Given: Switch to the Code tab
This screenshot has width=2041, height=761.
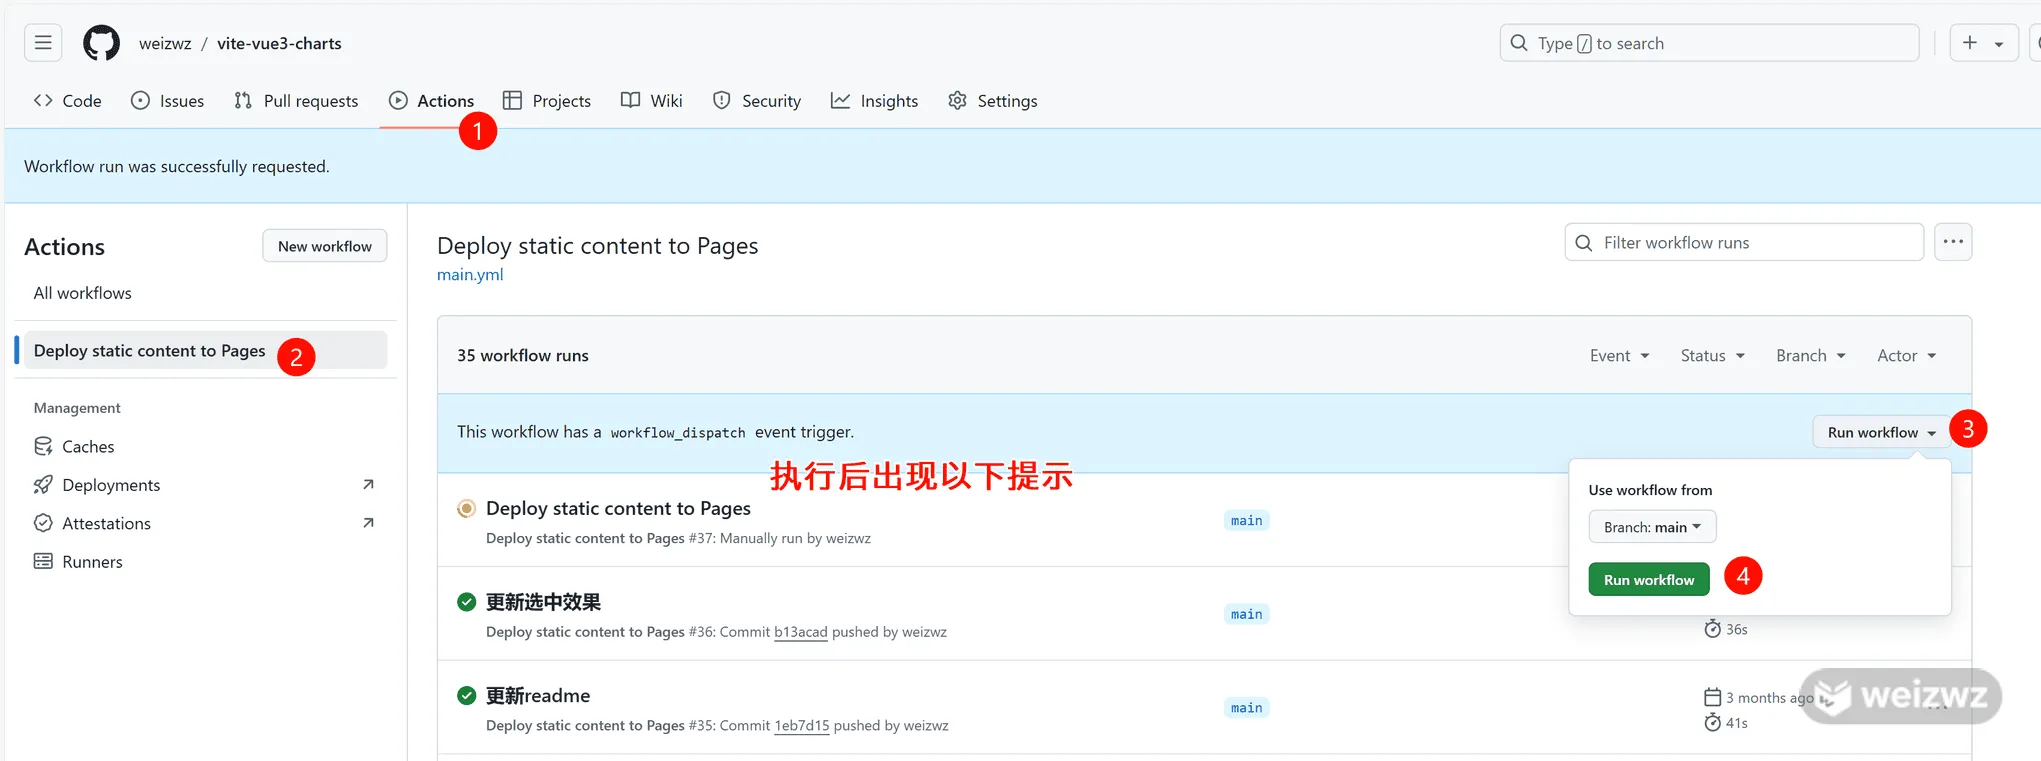Looking at the screenshot, I should pos(68,101).
